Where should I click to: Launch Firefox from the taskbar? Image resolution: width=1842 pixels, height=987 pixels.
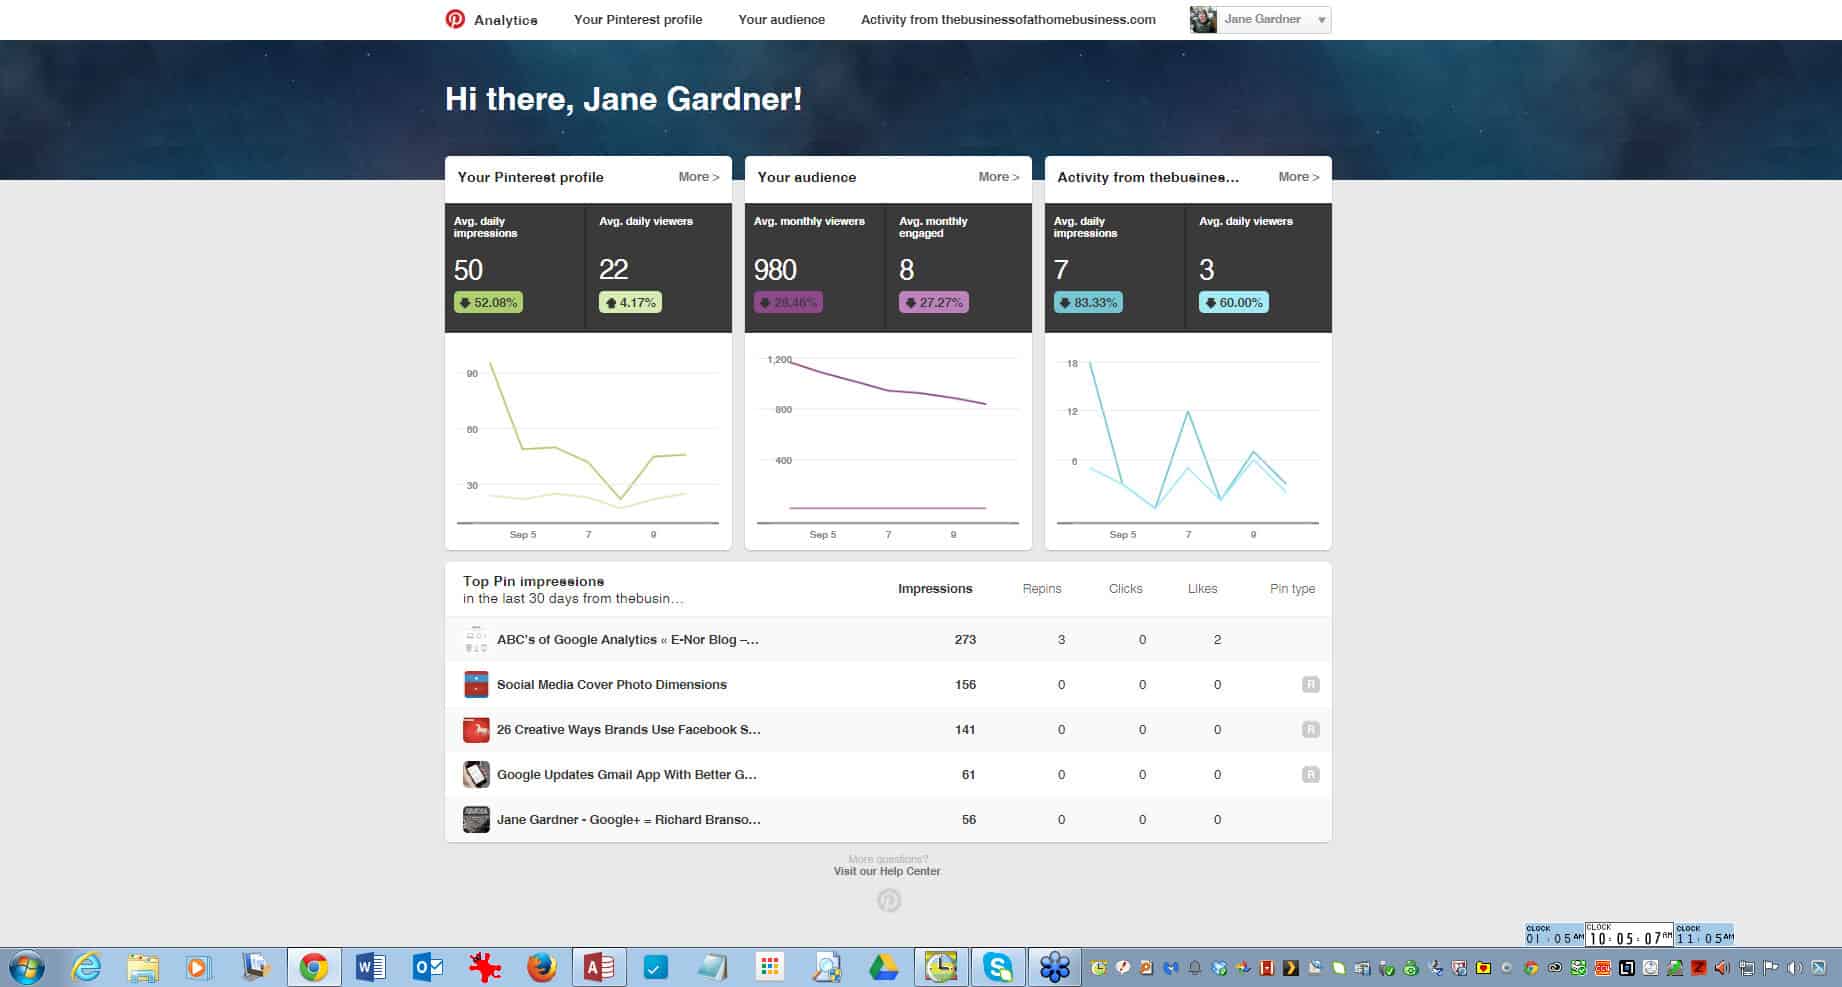click(541, 967)
